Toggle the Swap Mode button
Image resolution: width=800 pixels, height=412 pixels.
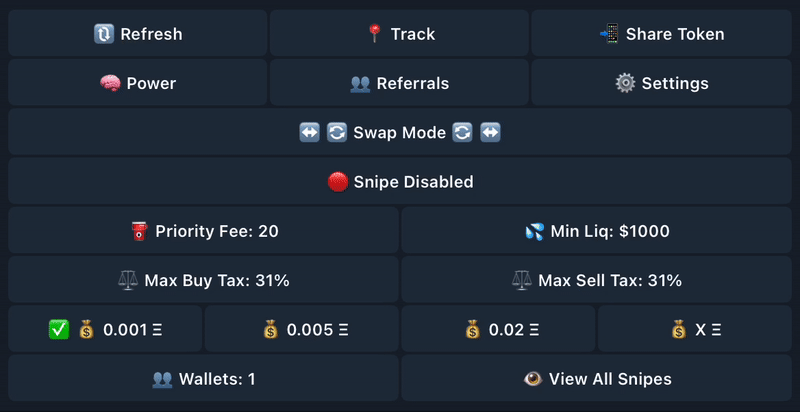(399, 133)
